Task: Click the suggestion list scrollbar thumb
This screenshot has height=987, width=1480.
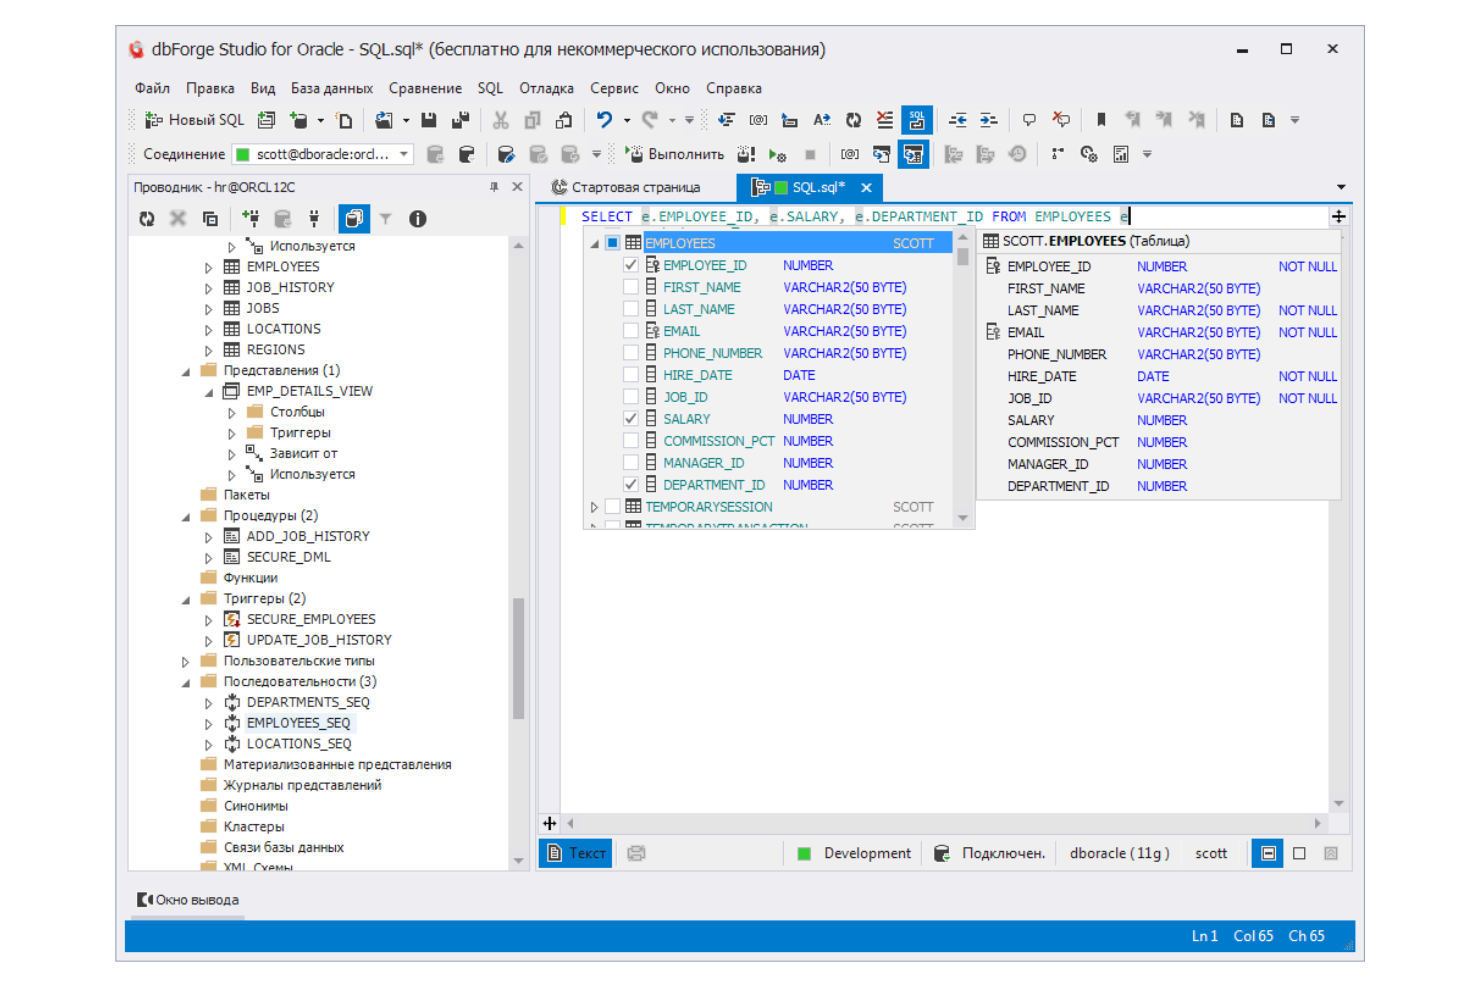Action: tap(963, 256)
